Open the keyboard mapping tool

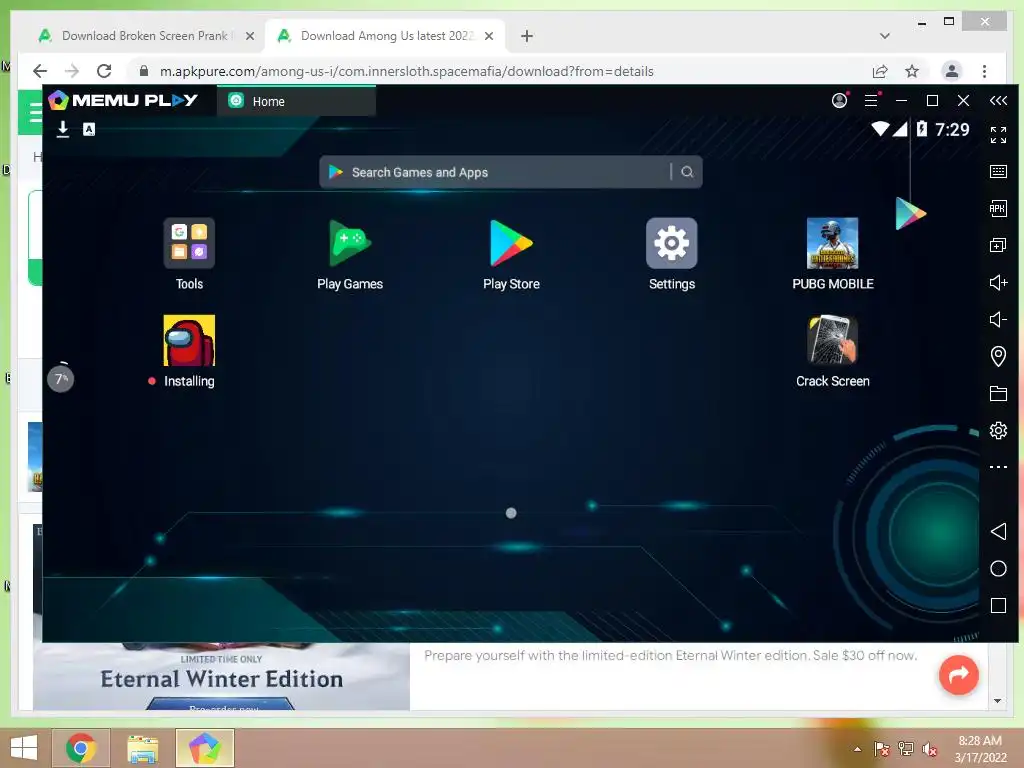(x=998, y=172)
